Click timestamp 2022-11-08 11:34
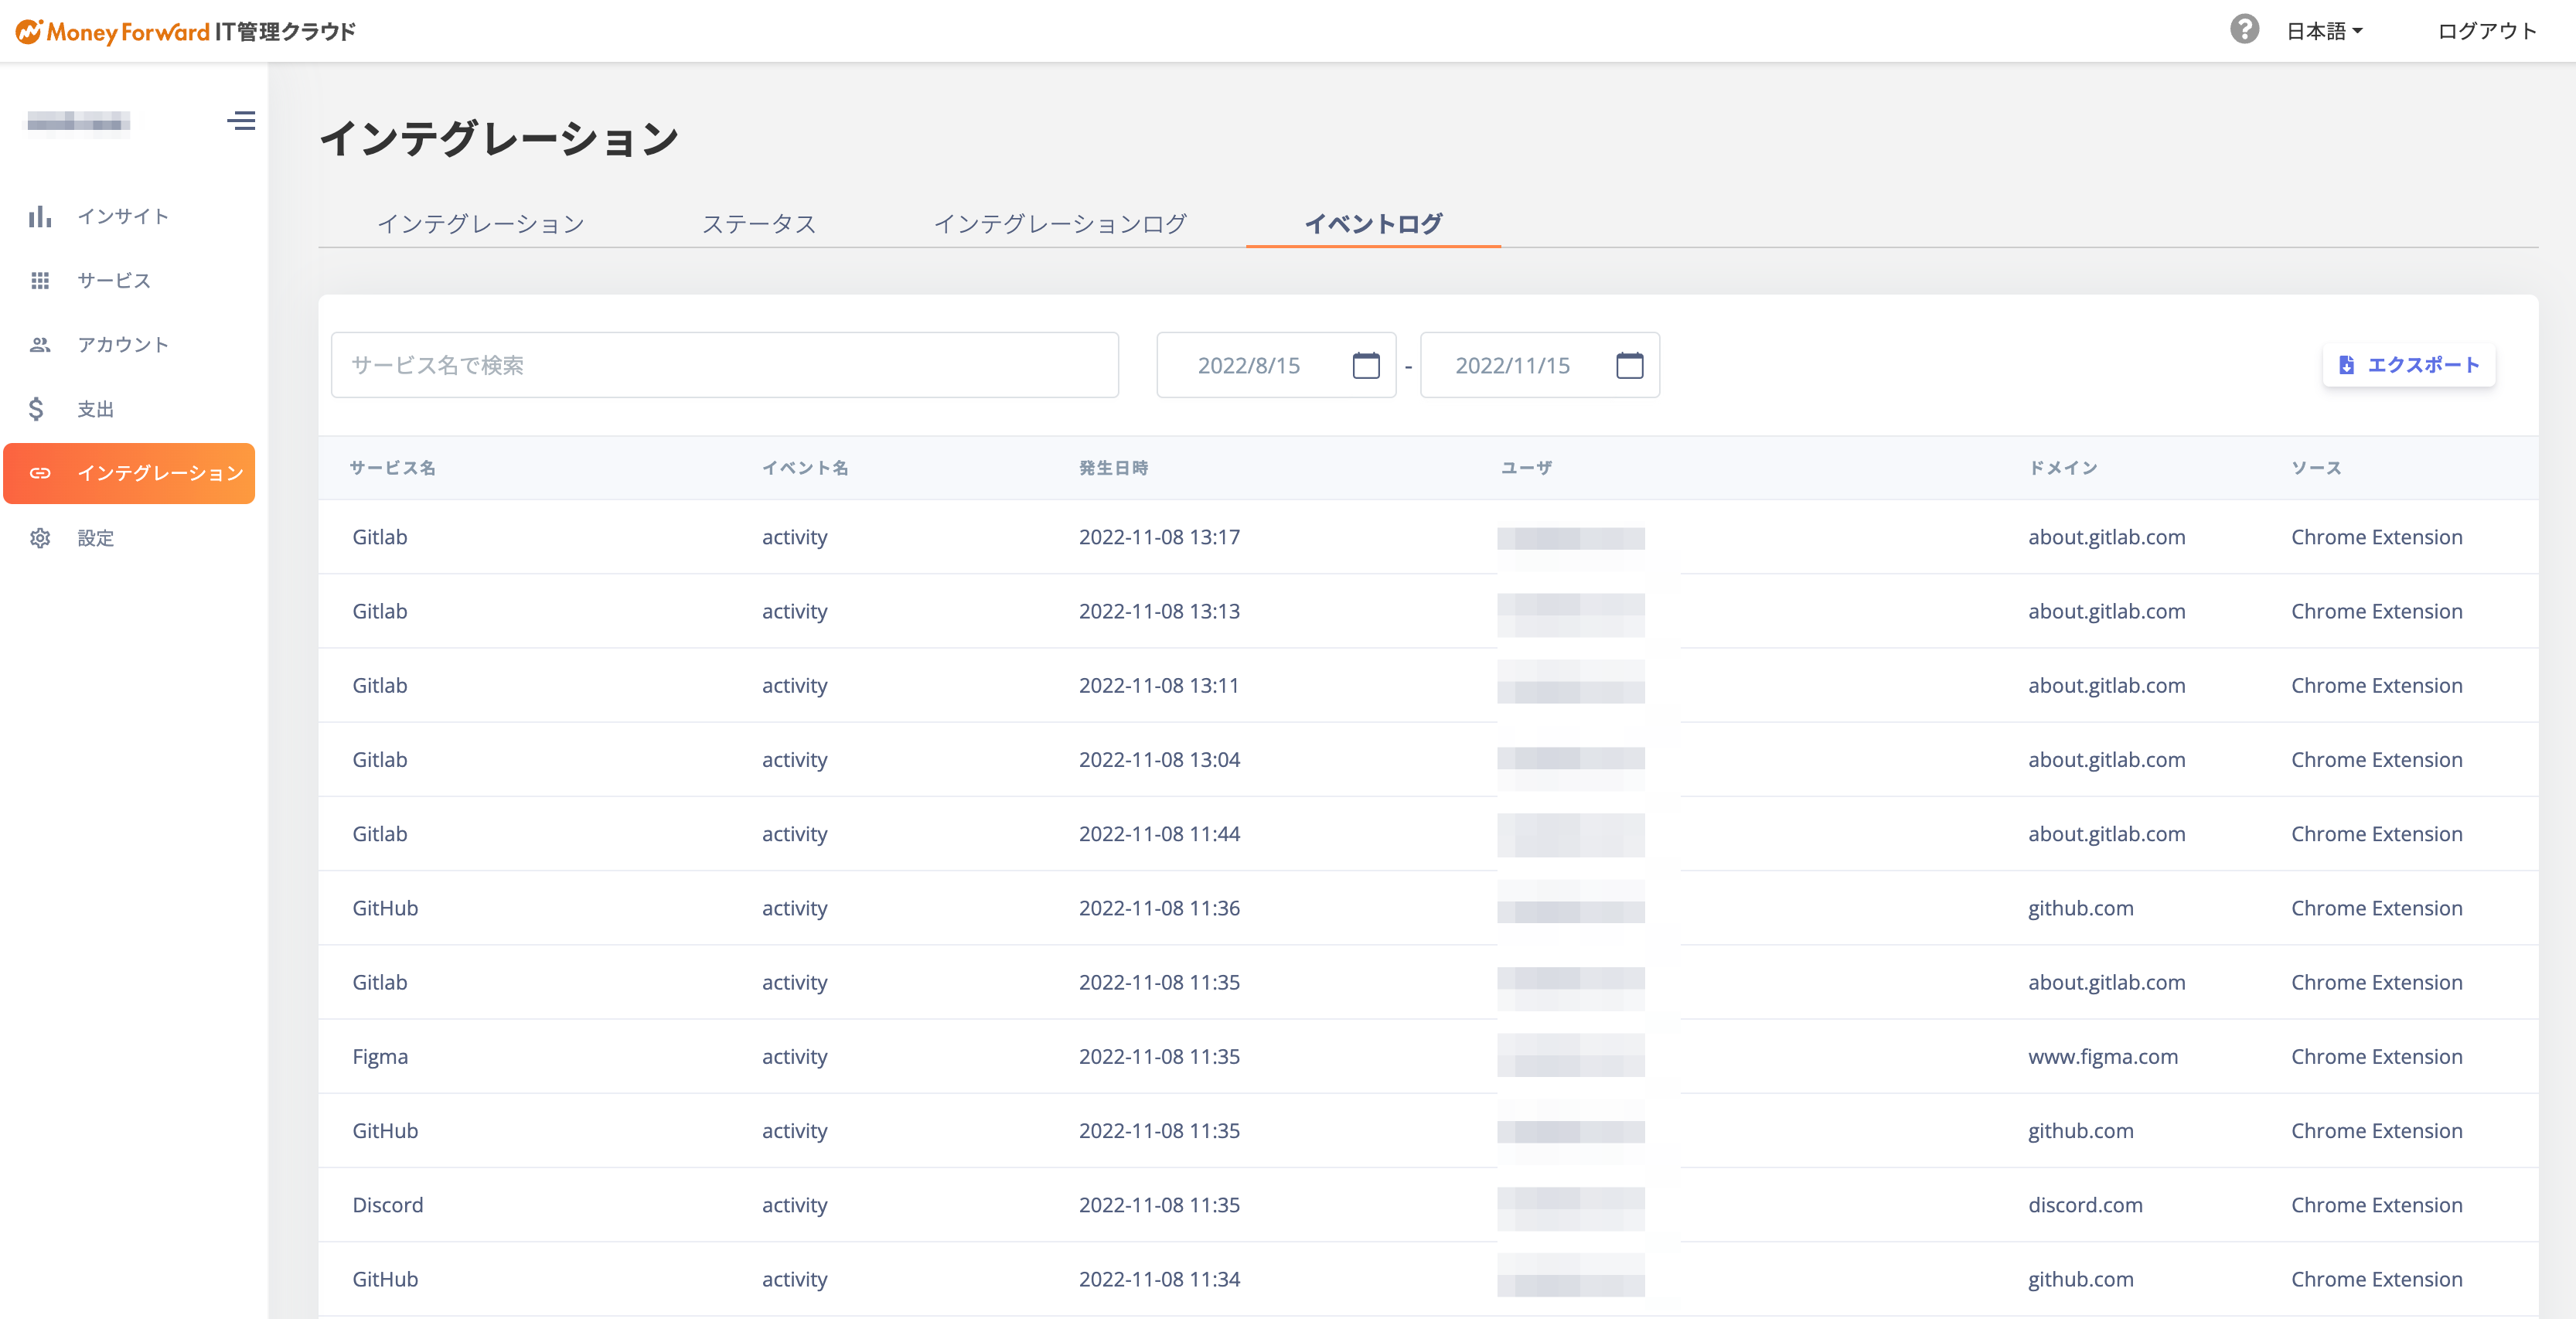 click(x=1159, y=1279)
